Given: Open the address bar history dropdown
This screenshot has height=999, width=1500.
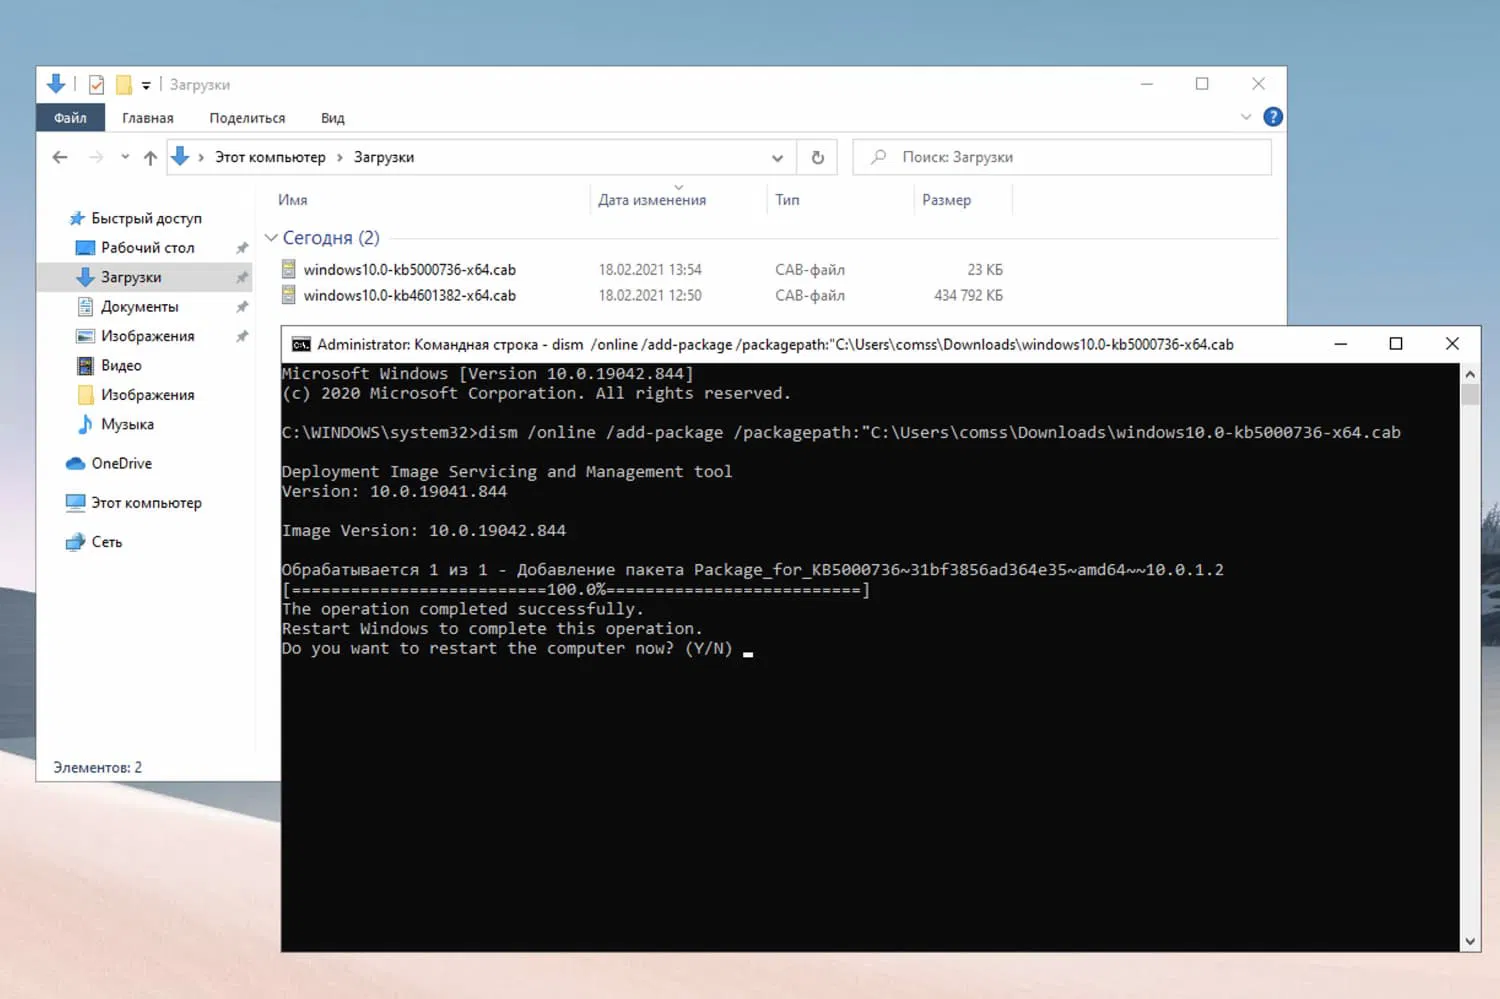Looking at the screenshot, I should (x=777, y=158).
